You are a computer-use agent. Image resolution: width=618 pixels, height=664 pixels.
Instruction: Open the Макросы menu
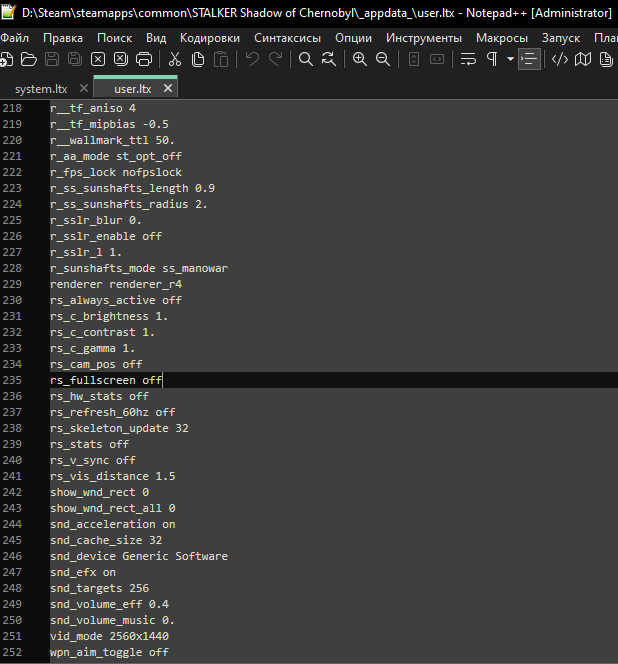coord(502,37)
